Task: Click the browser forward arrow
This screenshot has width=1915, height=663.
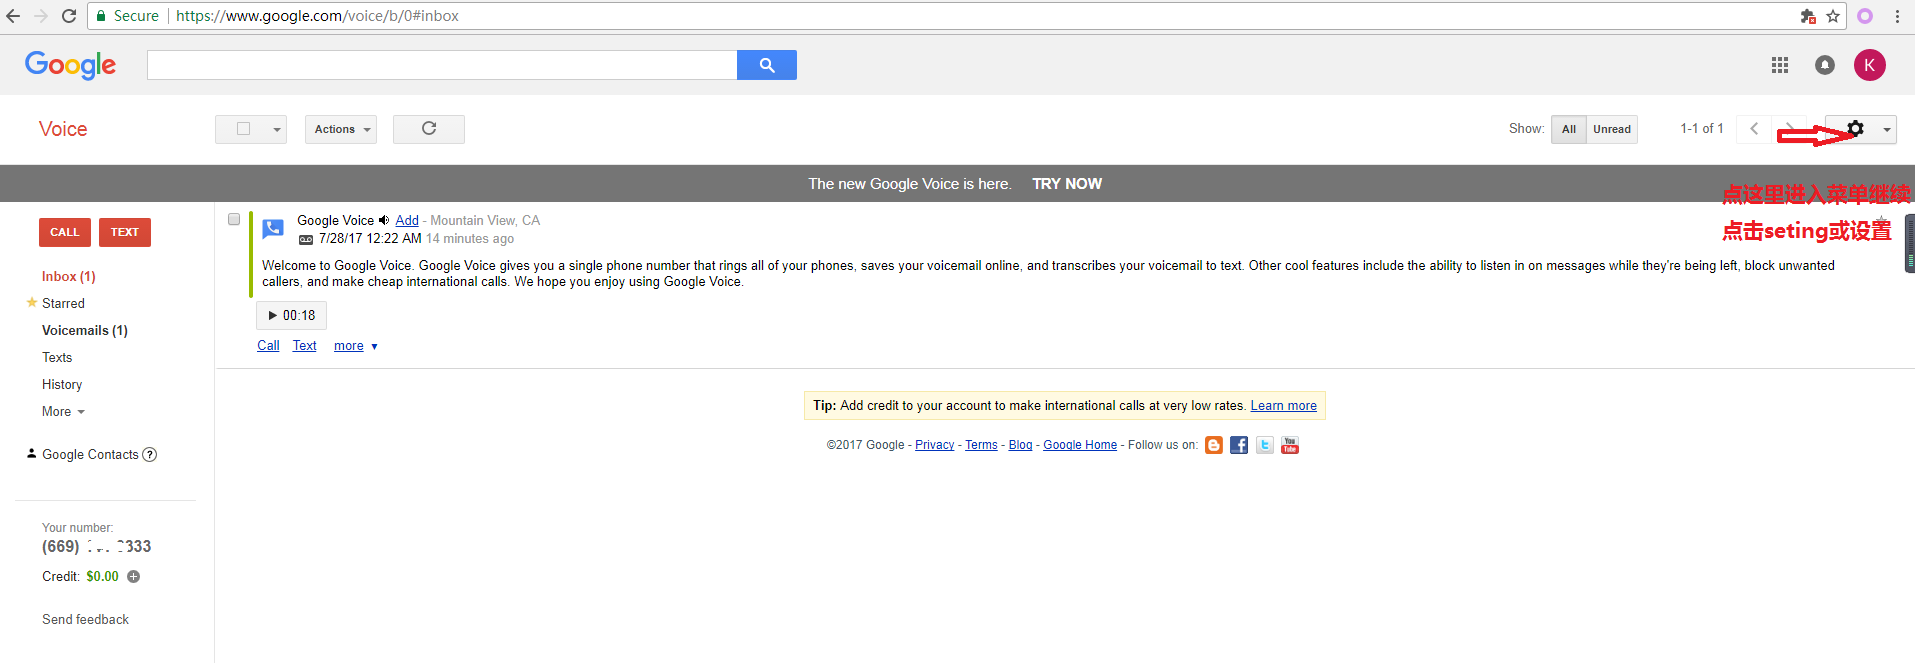Action: pyautogui.click(x=41, y=16)
